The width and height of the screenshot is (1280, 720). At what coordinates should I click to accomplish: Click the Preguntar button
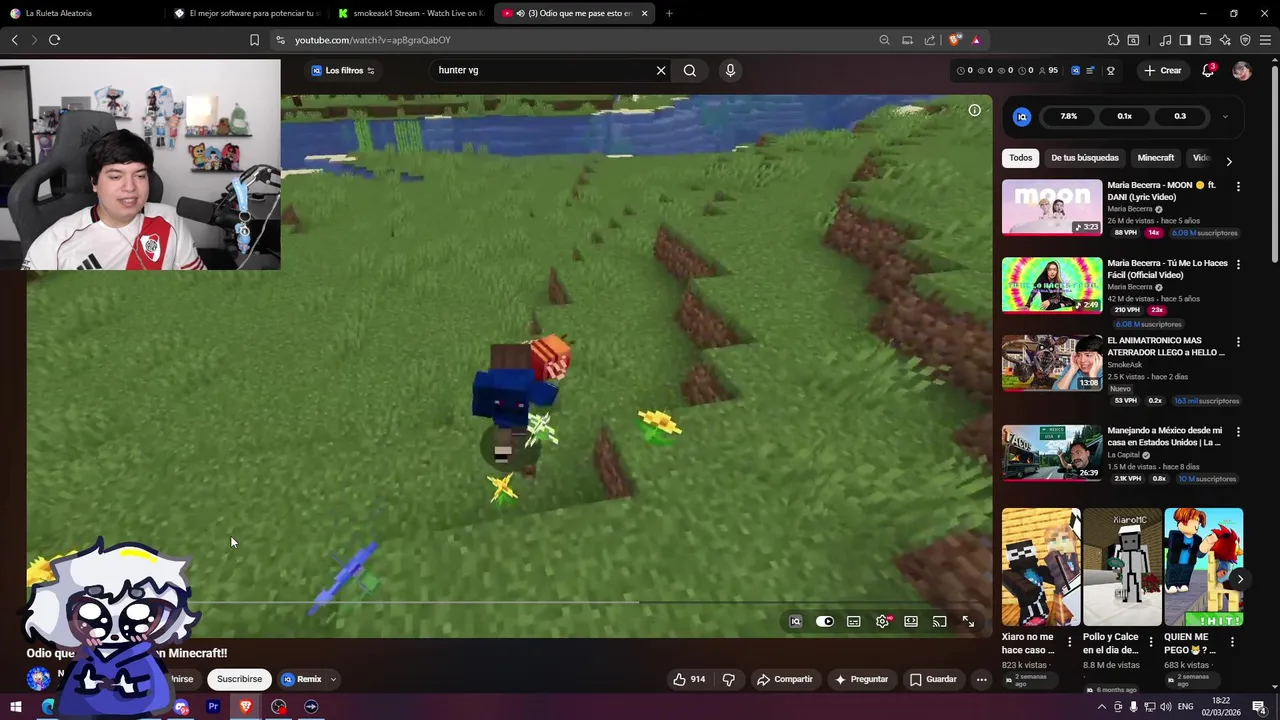pyautogui.click(x=861, y=679)
